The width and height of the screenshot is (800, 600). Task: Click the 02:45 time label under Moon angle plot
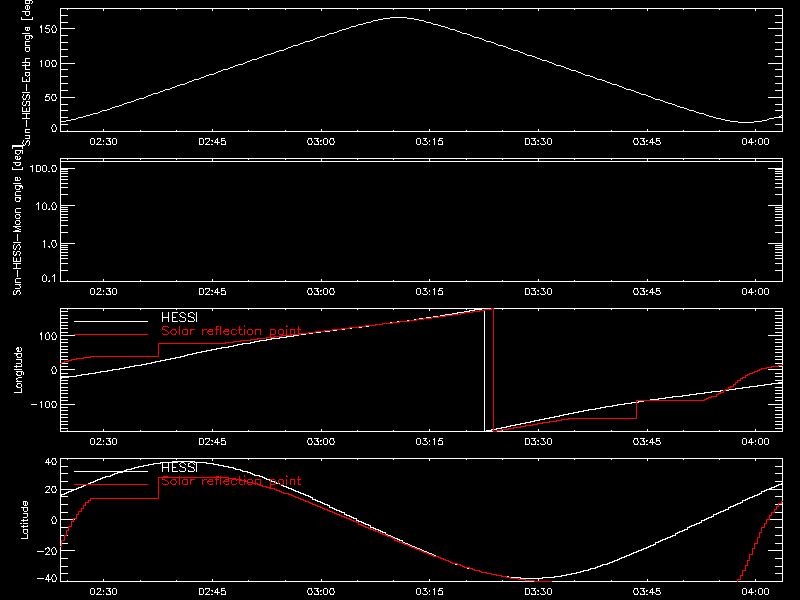point(212,292)
